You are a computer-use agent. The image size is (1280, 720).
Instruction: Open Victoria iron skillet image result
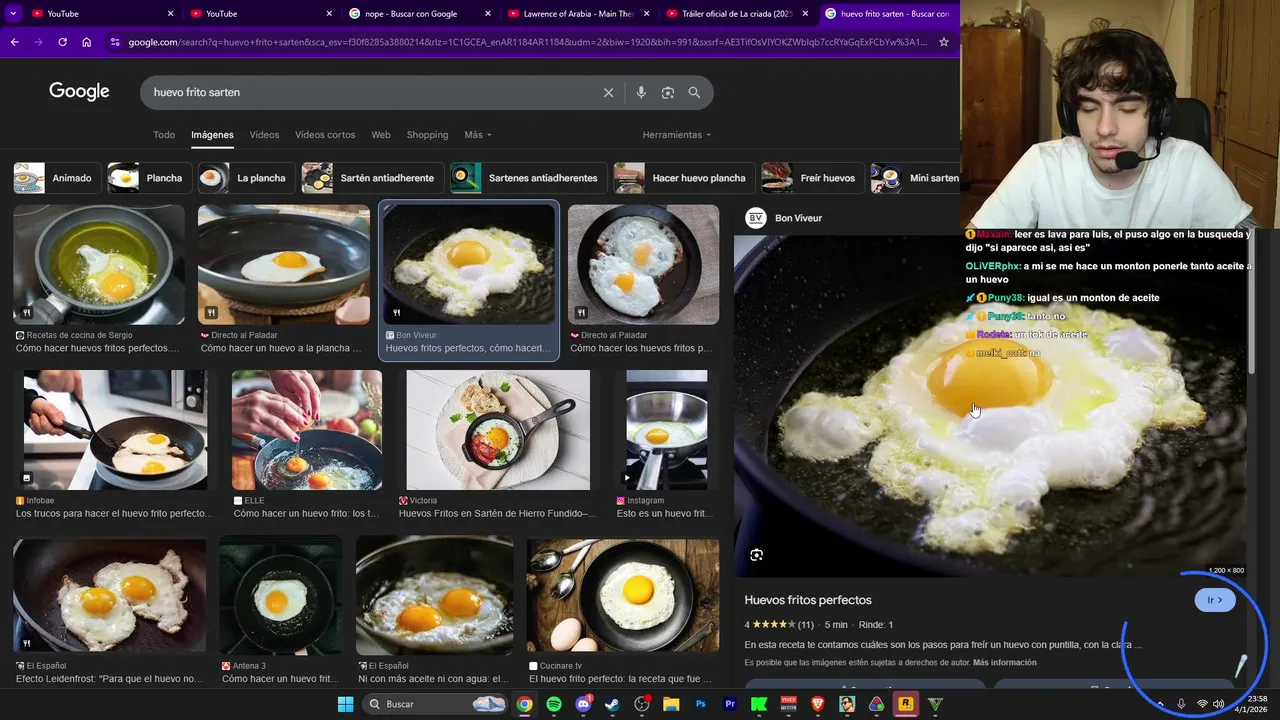[498, 430]
